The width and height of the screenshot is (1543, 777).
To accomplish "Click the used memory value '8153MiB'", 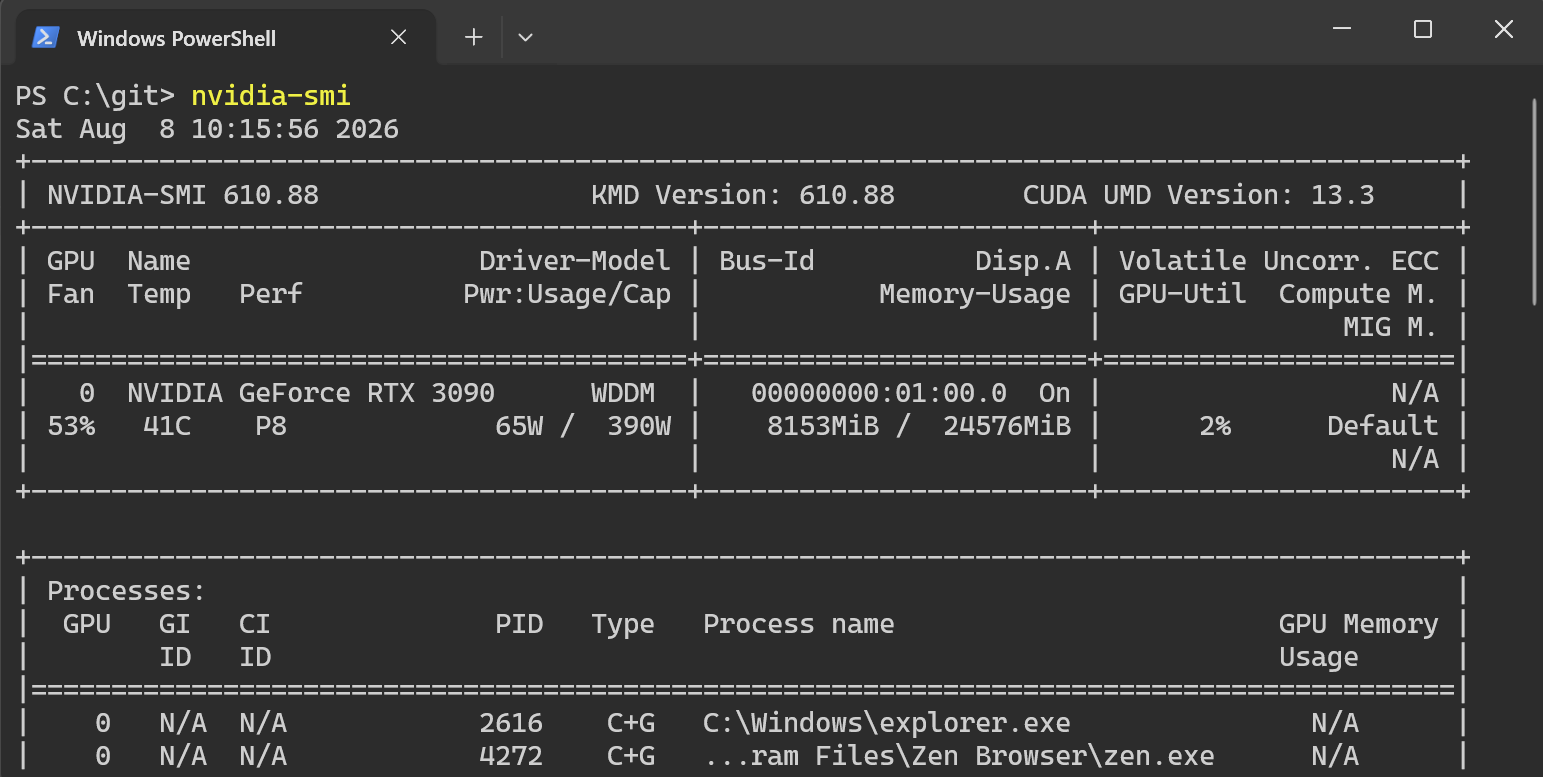I will [x=823, y=426].
